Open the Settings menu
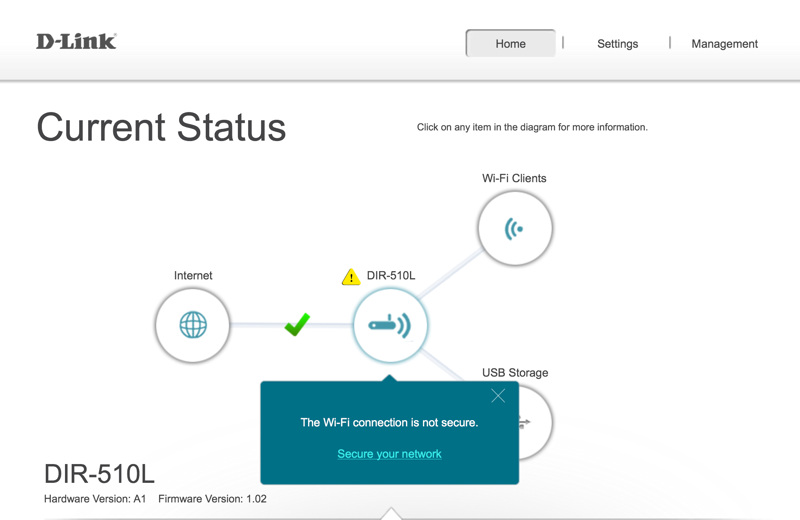 [617, 44]
